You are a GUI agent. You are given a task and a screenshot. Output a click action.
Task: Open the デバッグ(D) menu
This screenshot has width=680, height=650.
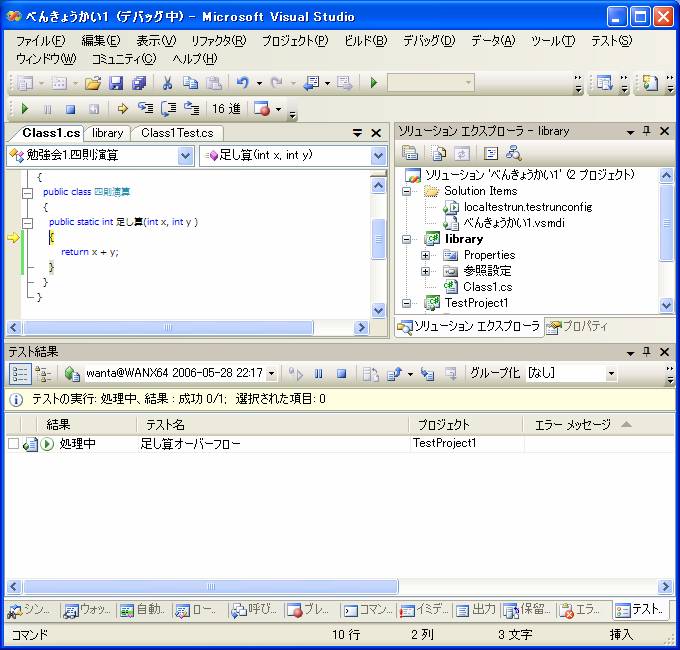pyautogui.click(x=428, y=41)
